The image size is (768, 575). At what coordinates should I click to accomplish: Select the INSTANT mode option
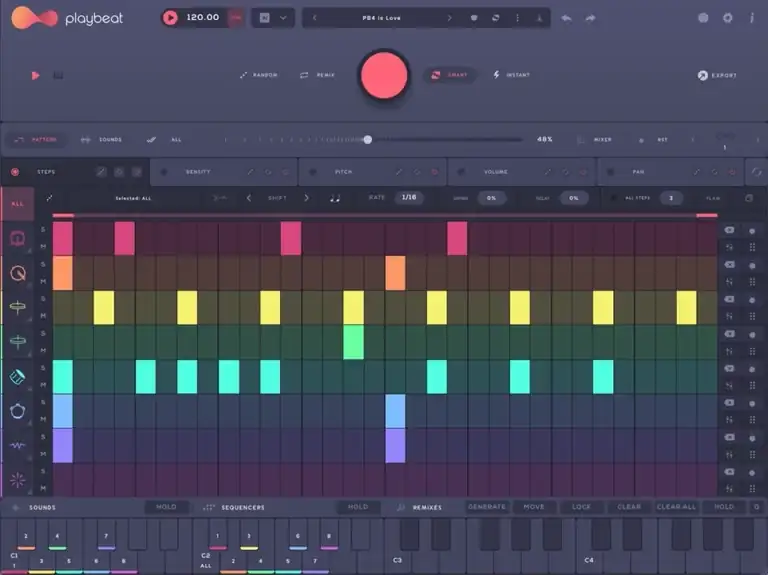pos(511,75)
